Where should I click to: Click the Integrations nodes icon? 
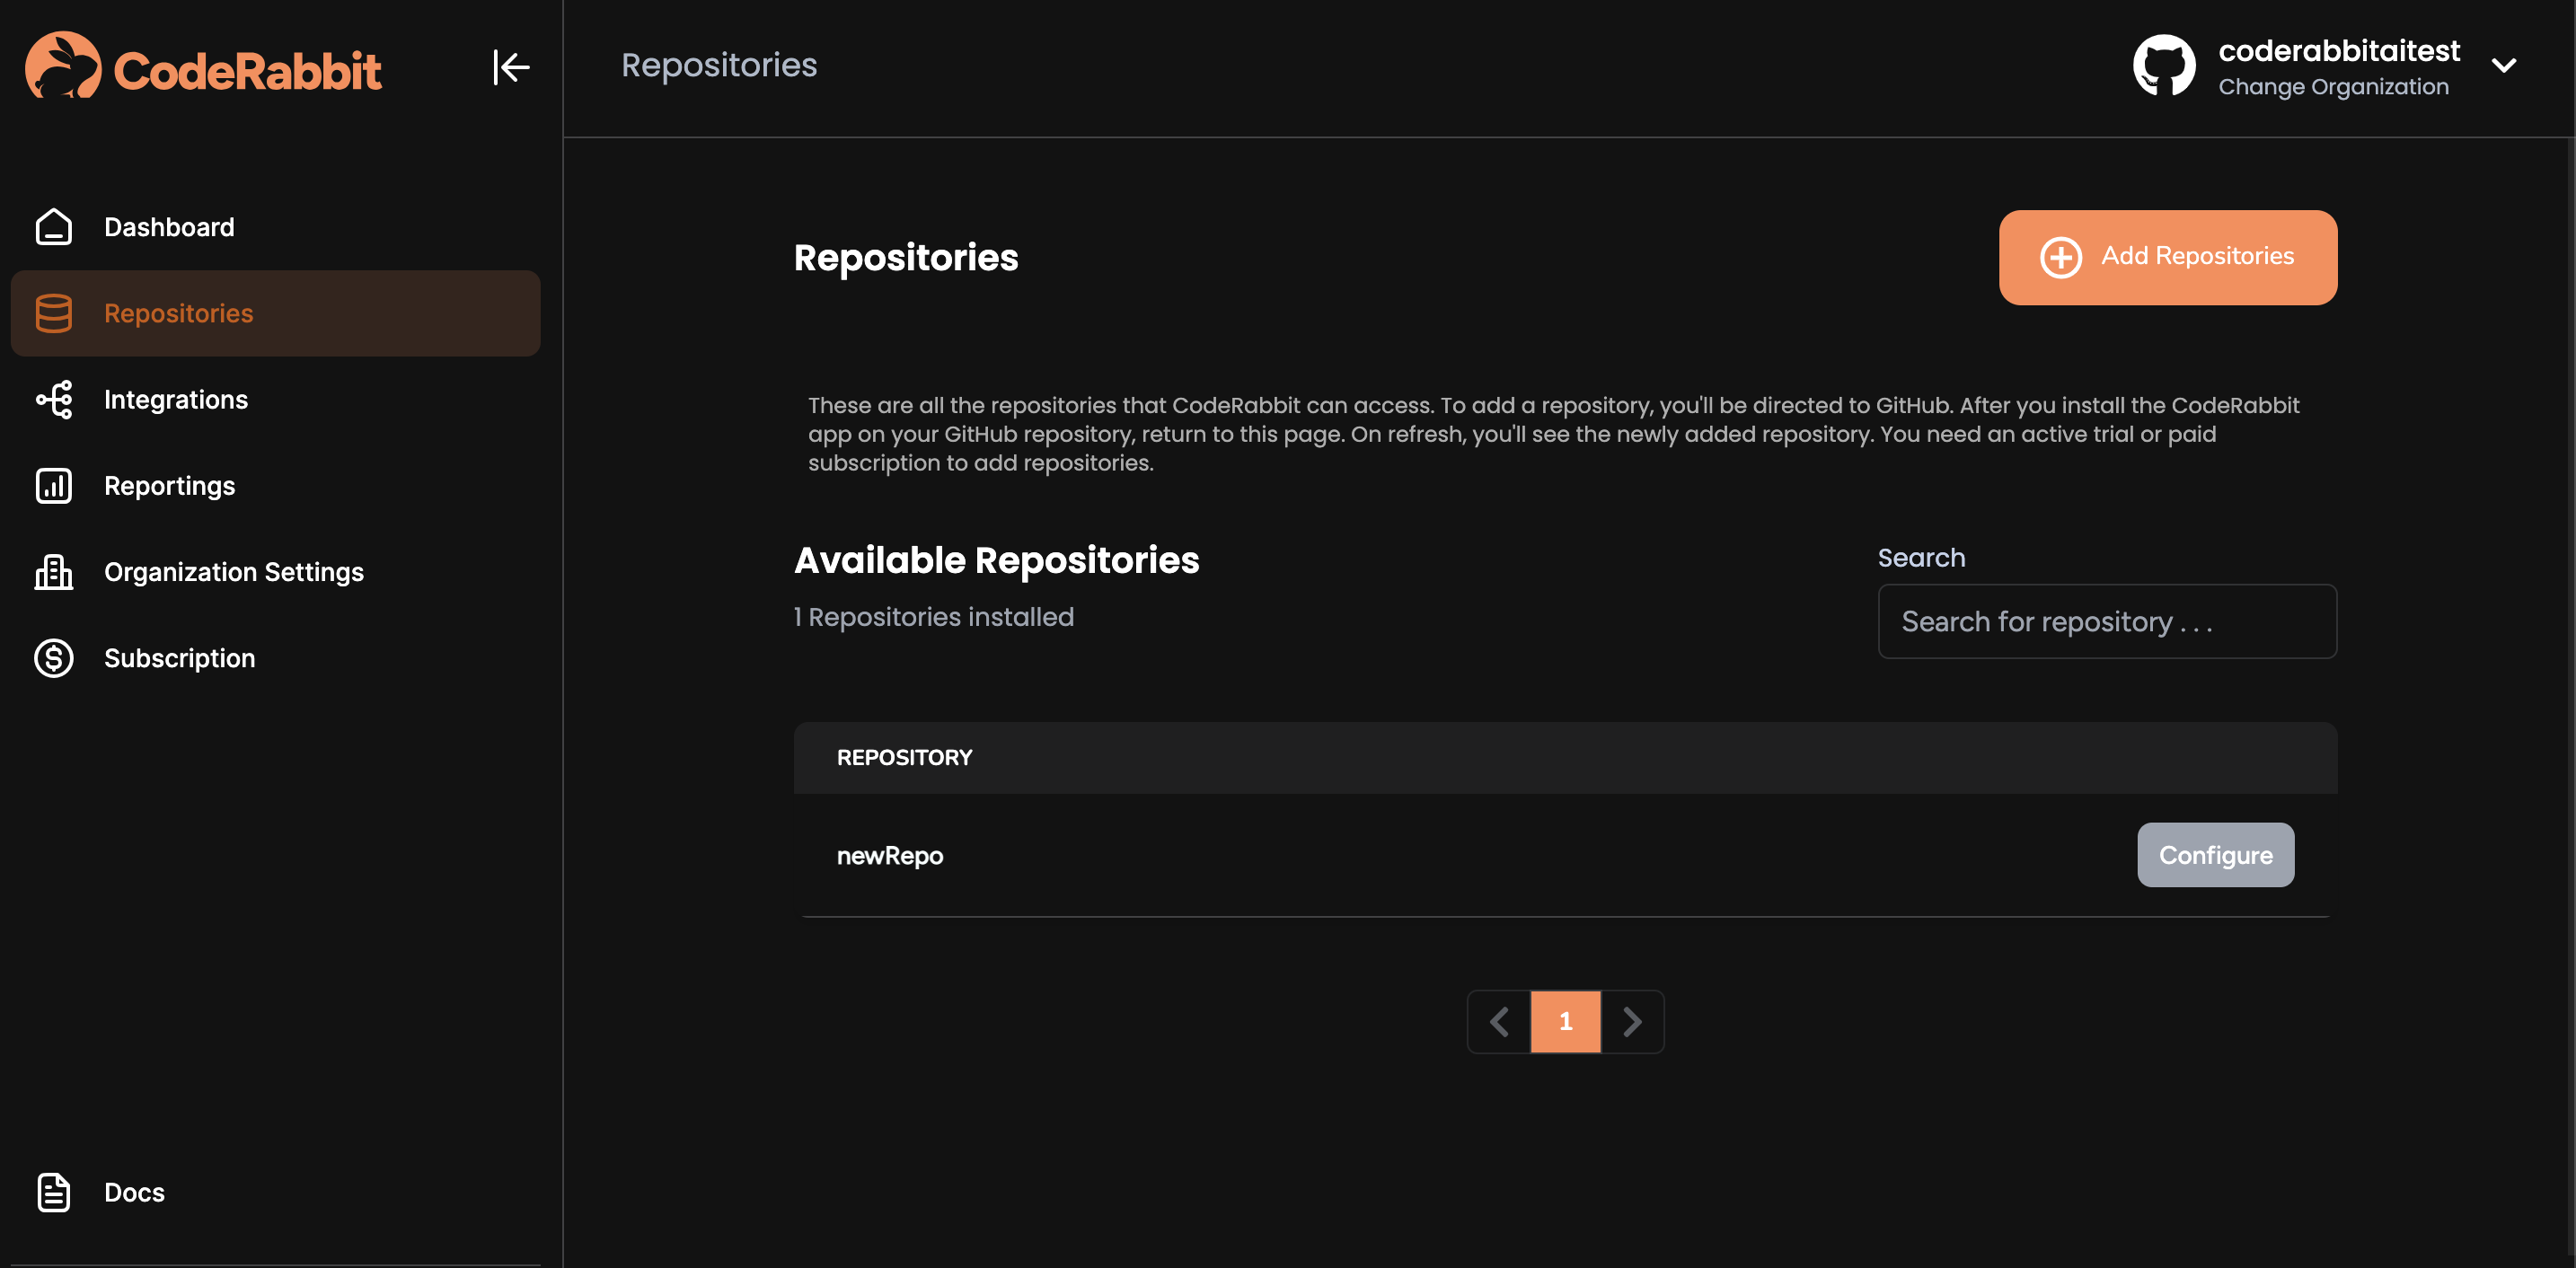point(54,399)
